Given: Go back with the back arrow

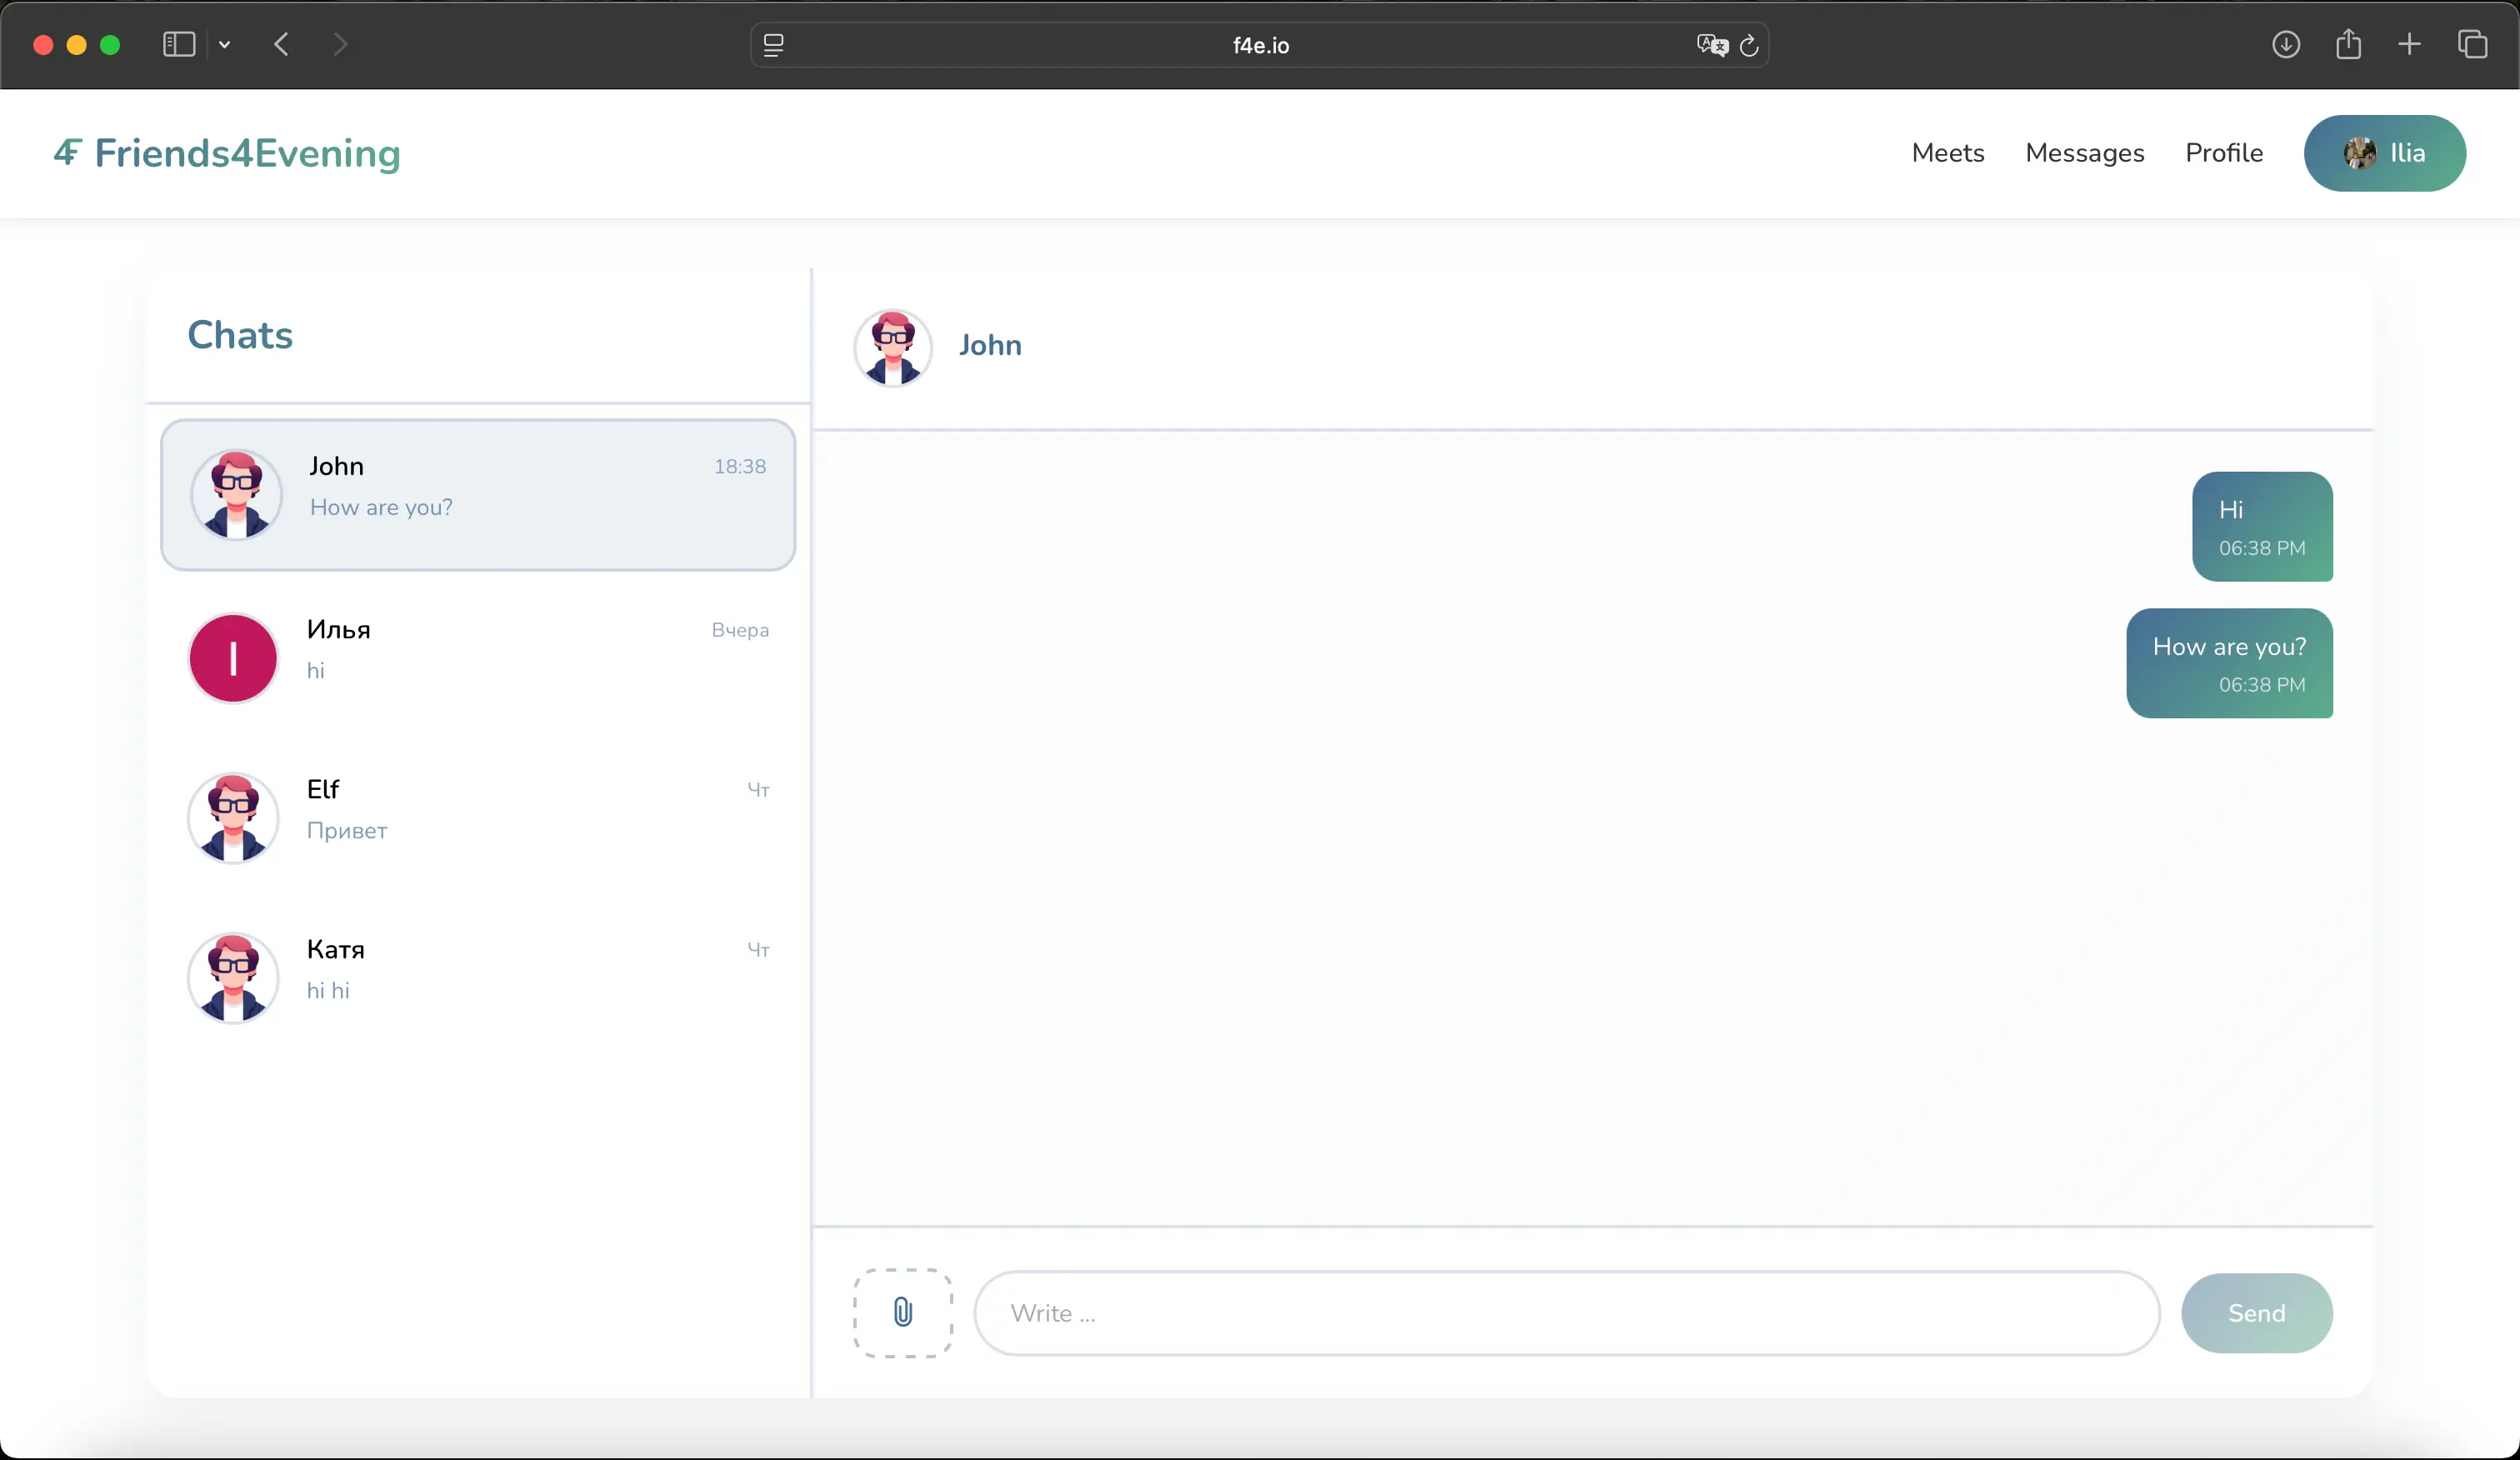Looking at the screenshot, I should tap(282, 44).
